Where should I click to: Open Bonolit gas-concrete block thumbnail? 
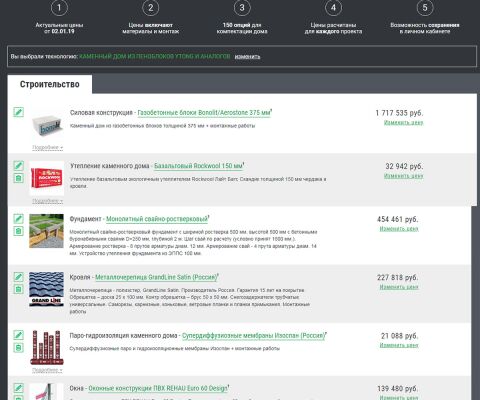[47, 126]
